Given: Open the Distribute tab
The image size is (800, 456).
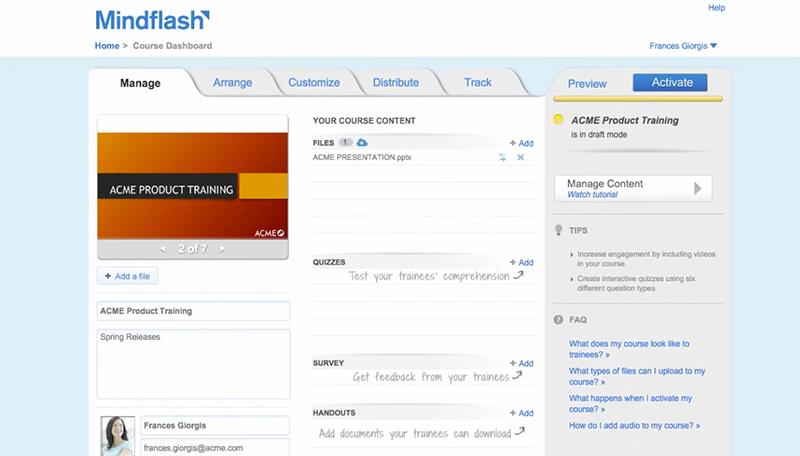Looking at the screenshot, I should [396, 83].
